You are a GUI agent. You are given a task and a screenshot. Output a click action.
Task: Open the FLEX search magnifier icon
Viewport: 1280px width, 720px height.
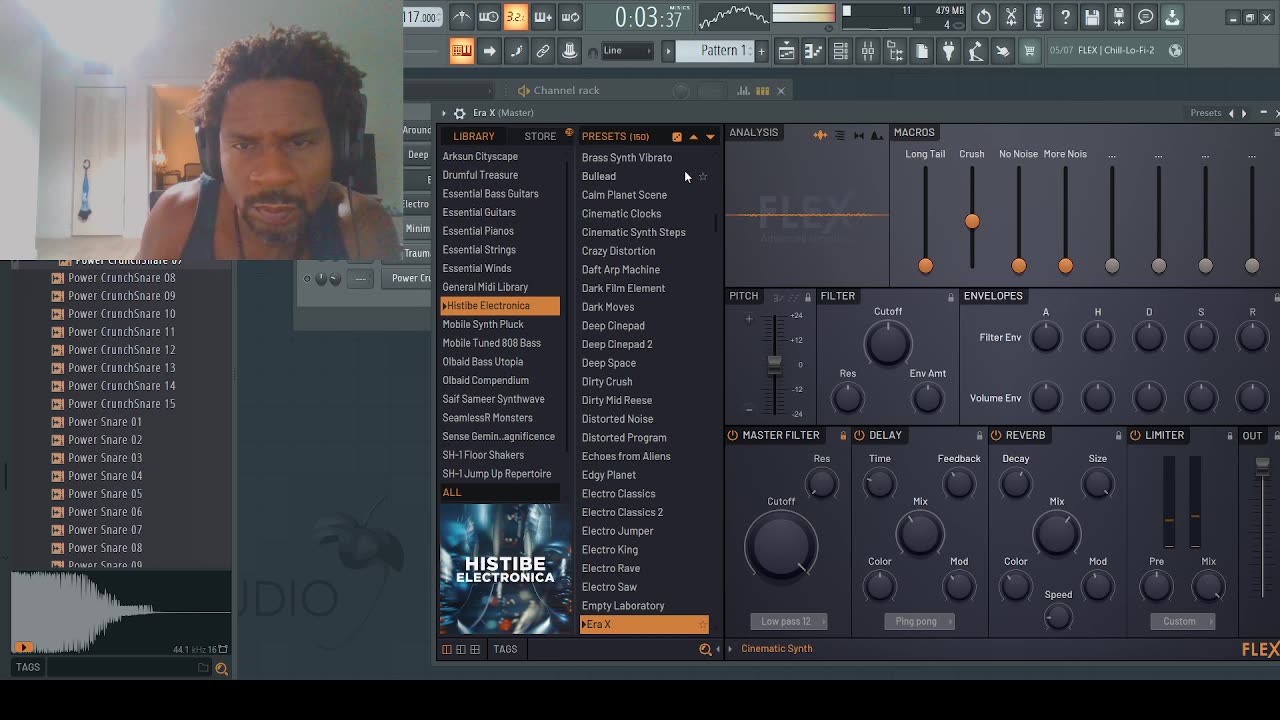[705, 650]
